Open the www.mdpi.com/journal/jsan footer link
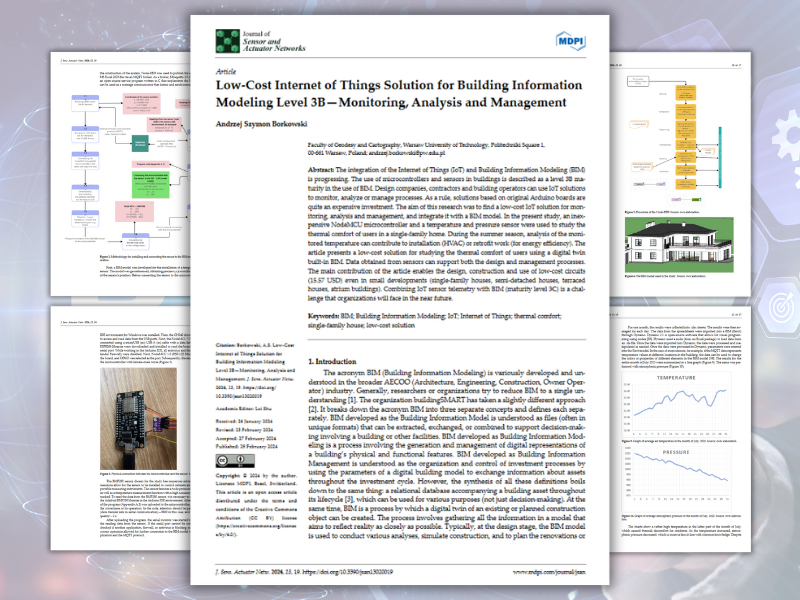800x600 pixels. 549,572
